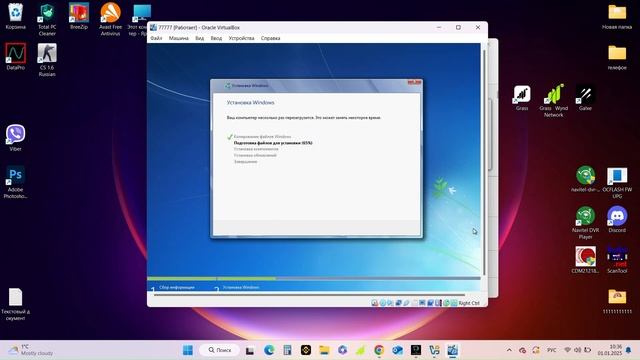Click the green installation progress bar in the guest
The height and width of the screenshot is (360, 640).
tap(211, 279)
